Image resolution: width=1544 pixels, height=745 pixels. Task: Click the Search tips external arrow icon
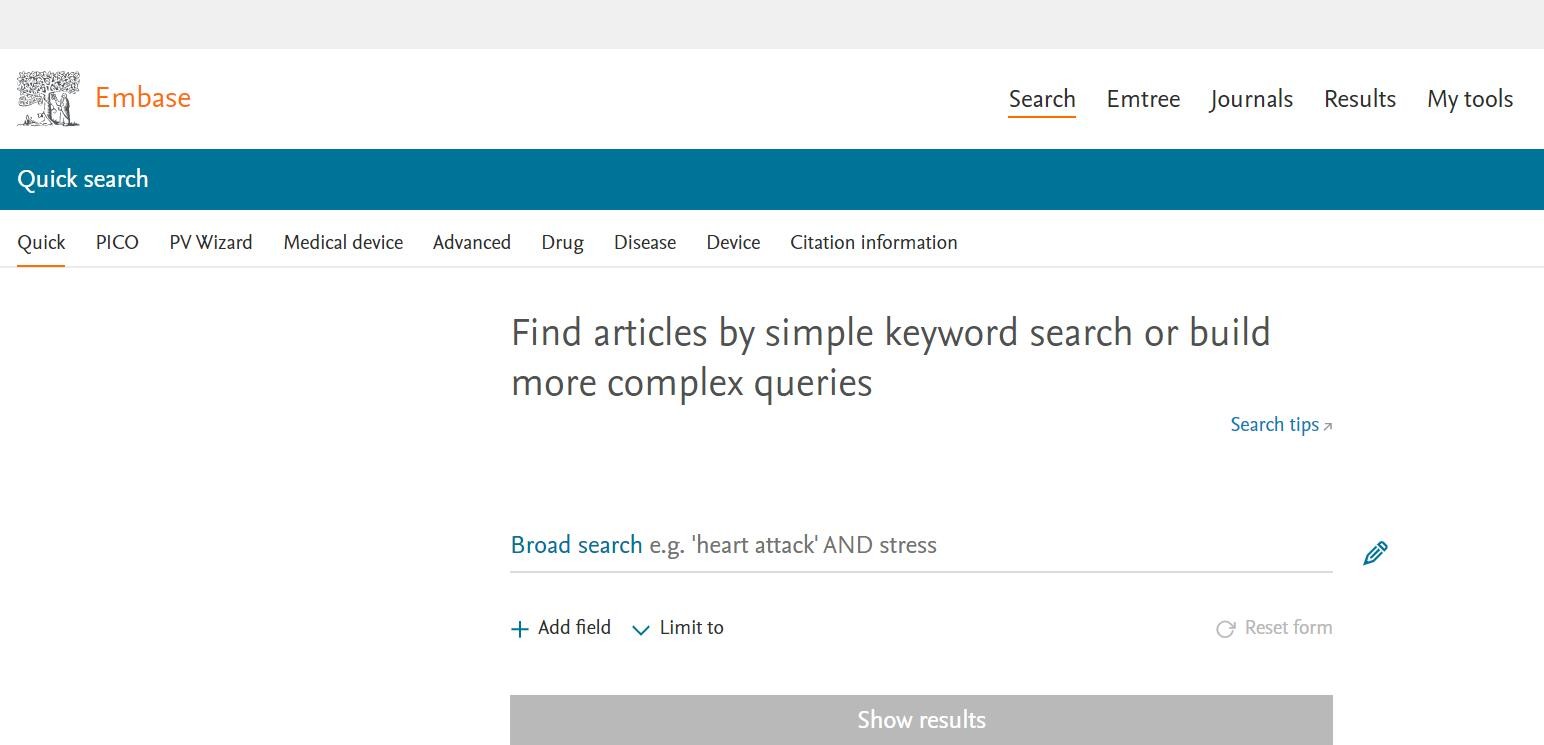coord(1328,427)
